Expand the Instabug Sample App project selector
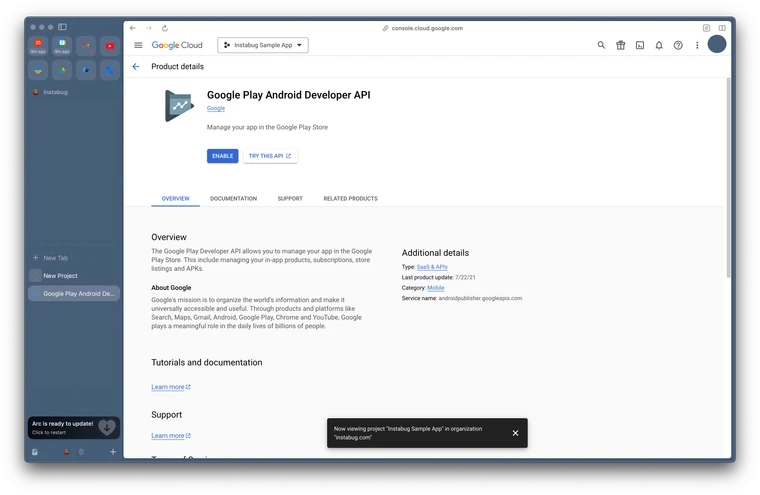760x495 pixels. [262, 45]
